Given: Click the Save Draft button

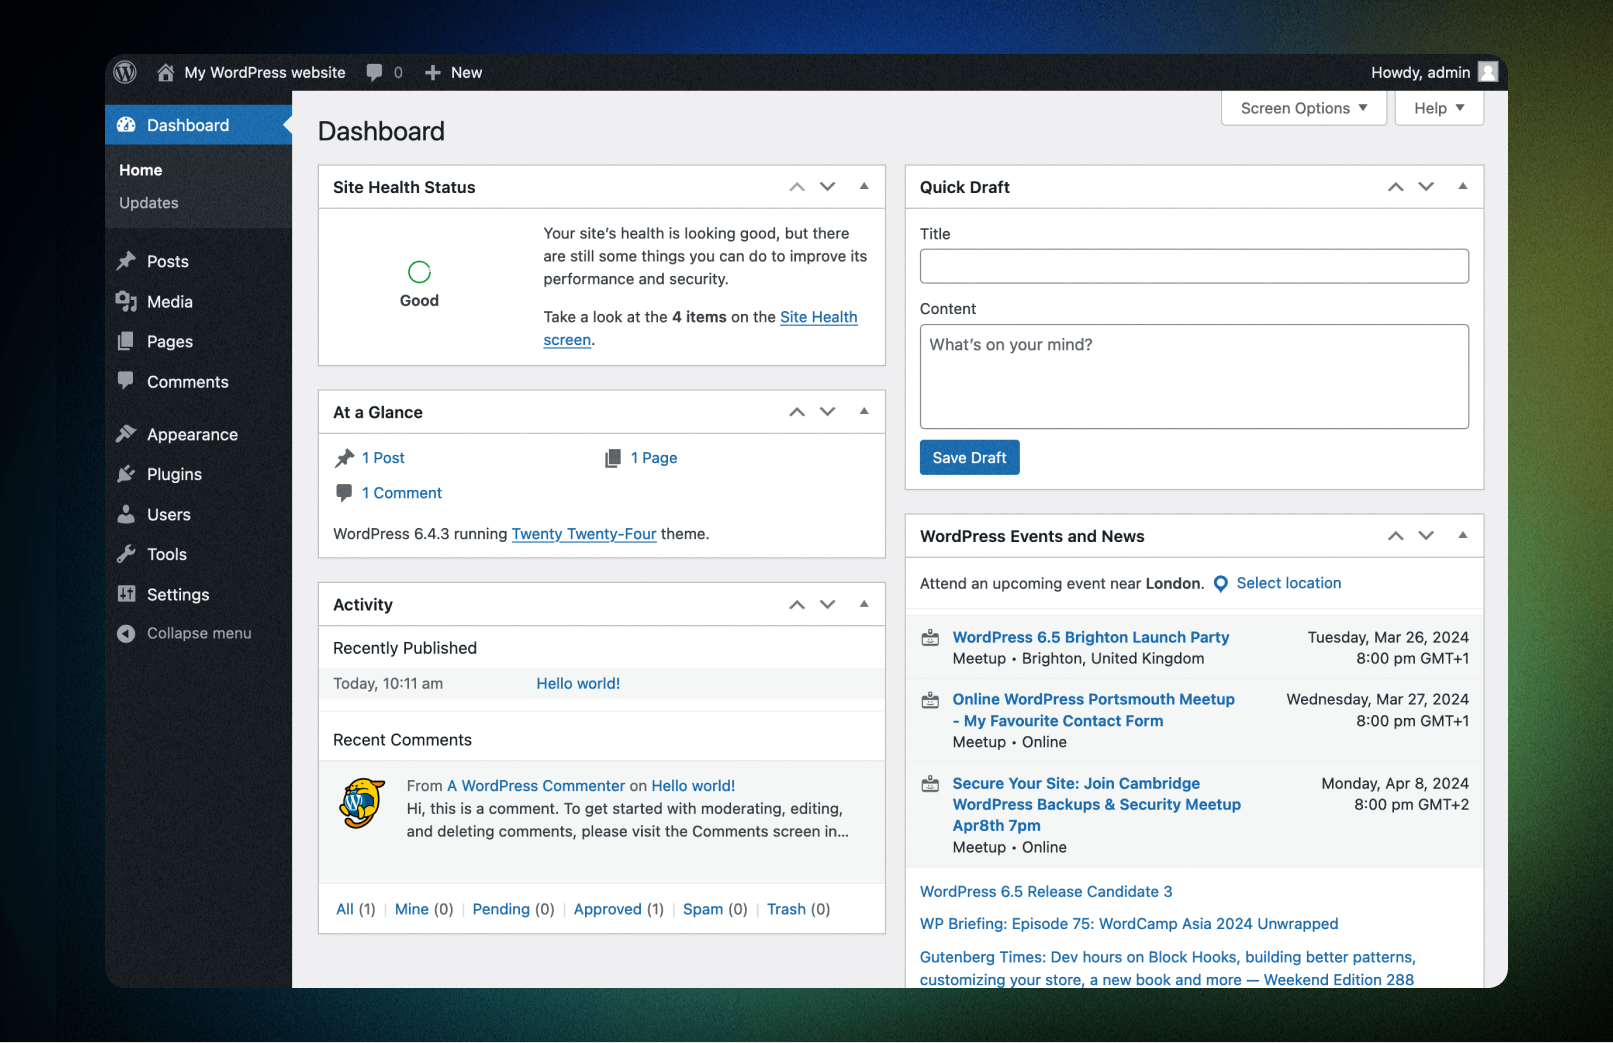Looking at the screenshot, I should coord(969,457).
